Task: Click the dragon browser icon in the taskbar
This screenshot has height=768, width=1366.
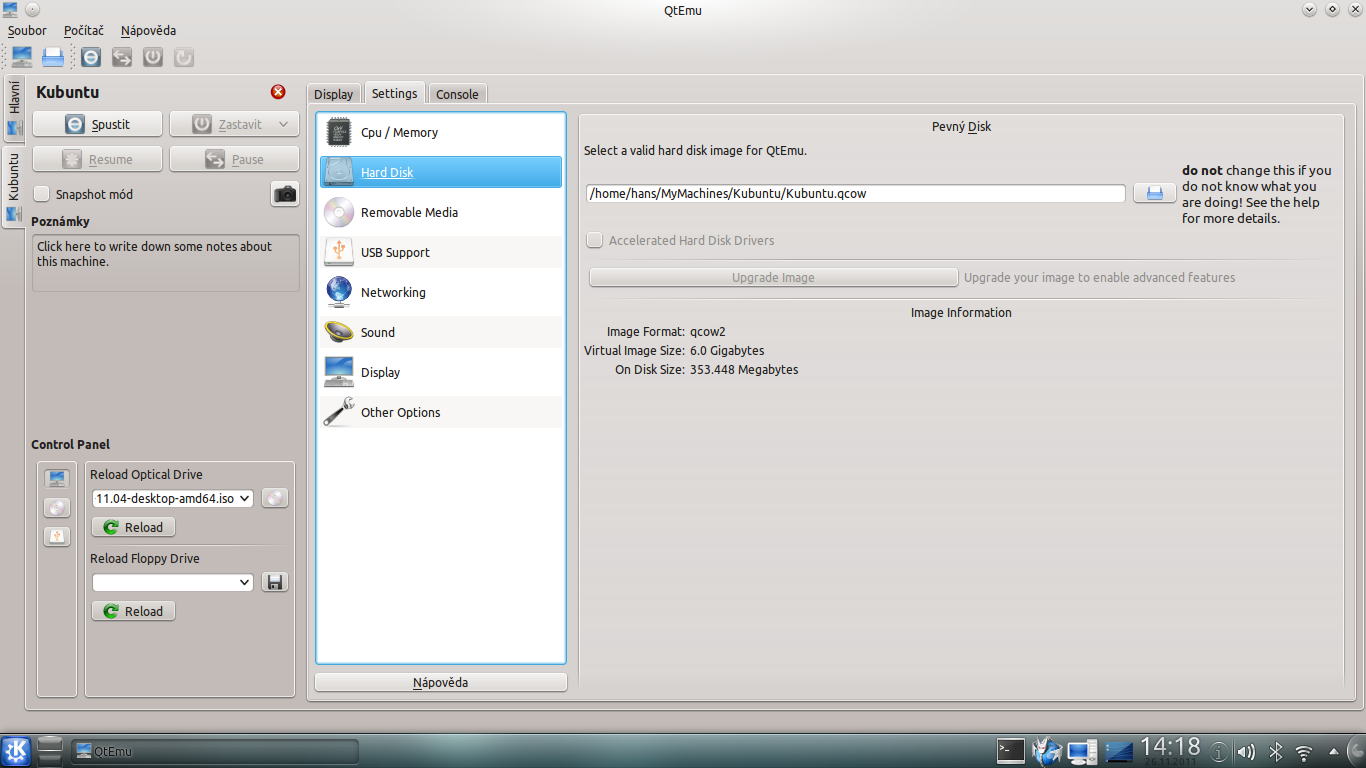Action: [1045, 750]
